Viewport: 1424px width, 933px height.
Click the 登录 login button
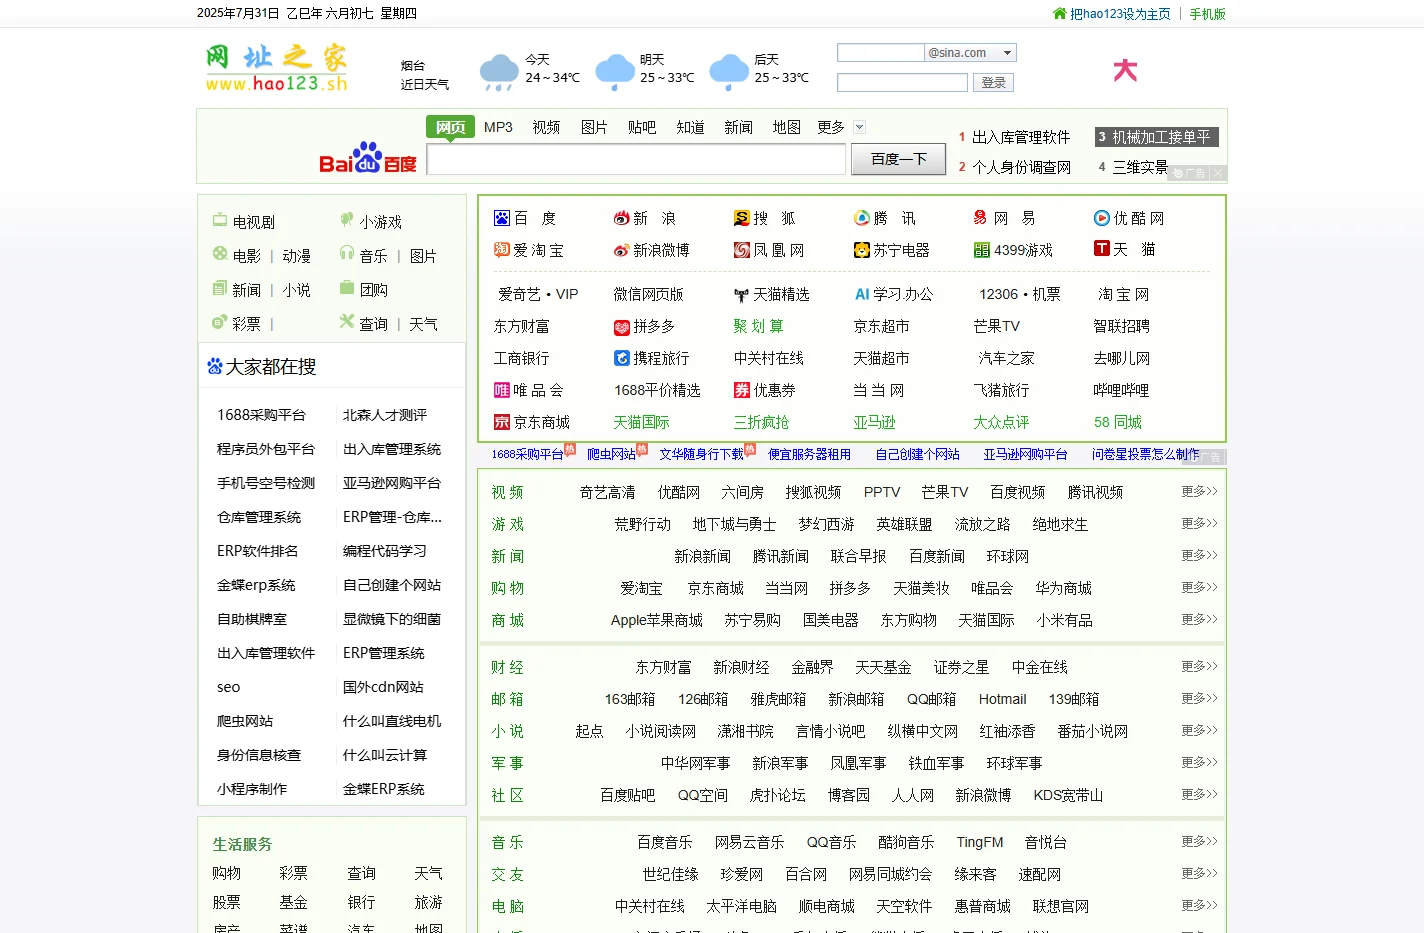click(x=994, y=83)
